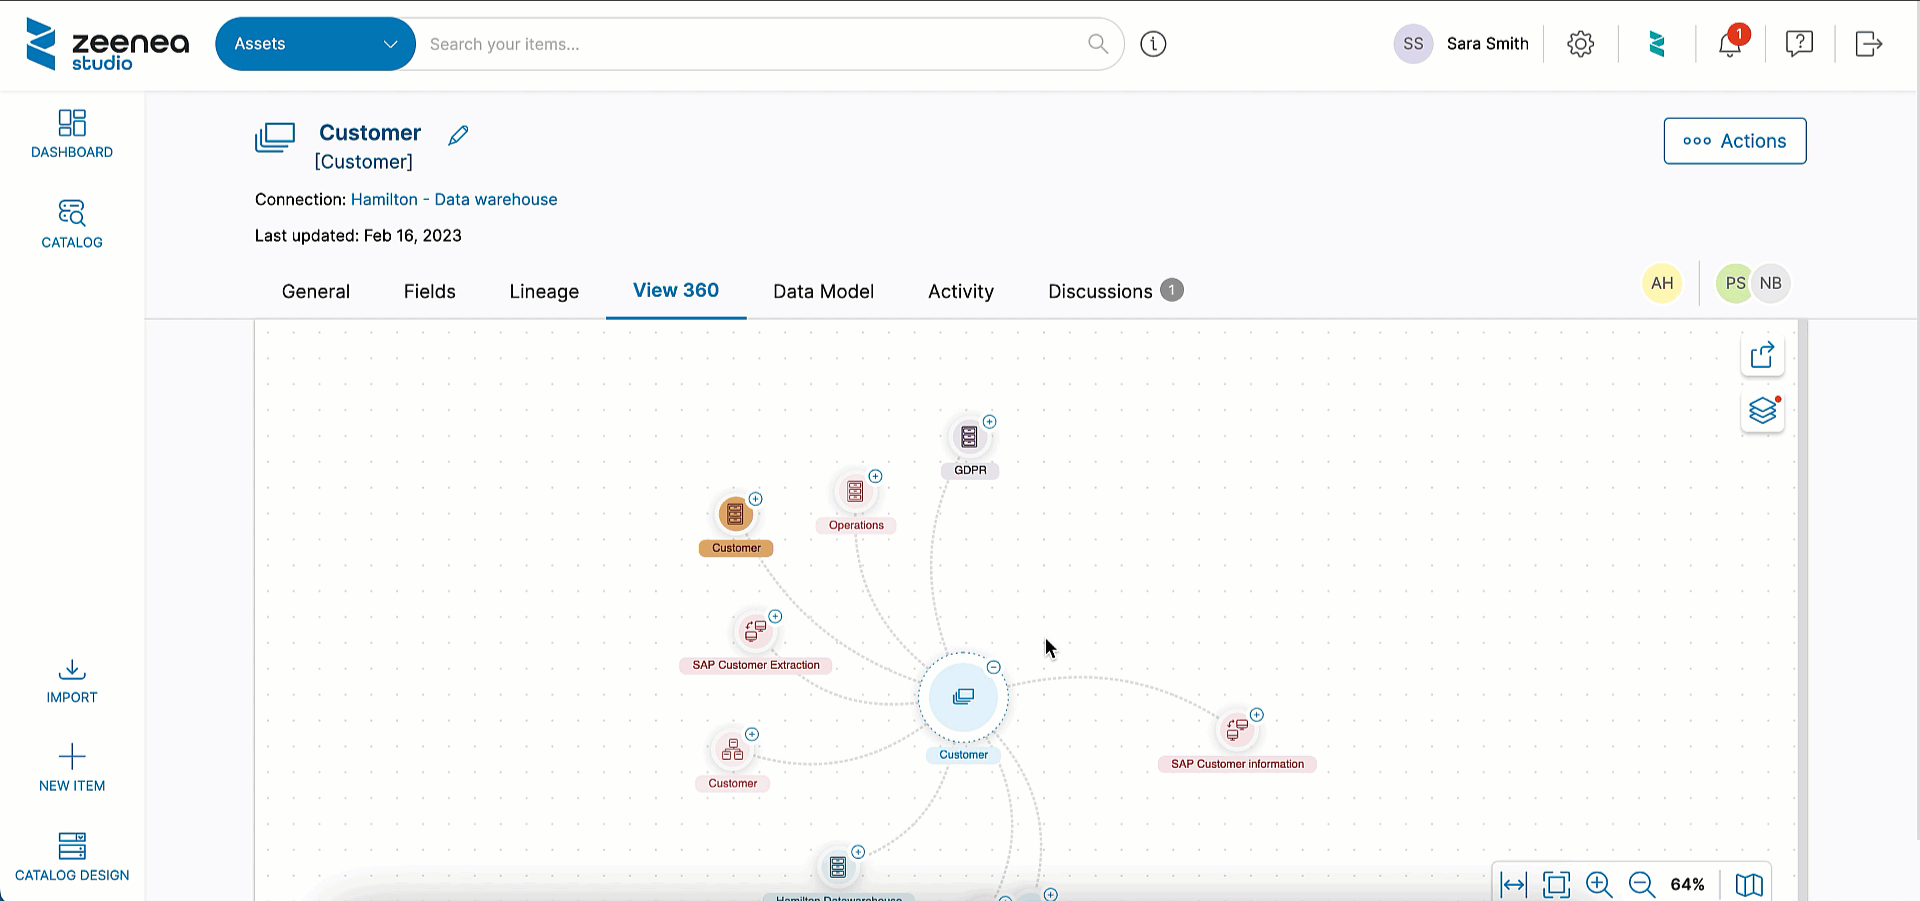Open the Hamilton - Data warehouse connection link
Image resolution: width=1920 pixels, height=901 pixels.
click(454, 199)
